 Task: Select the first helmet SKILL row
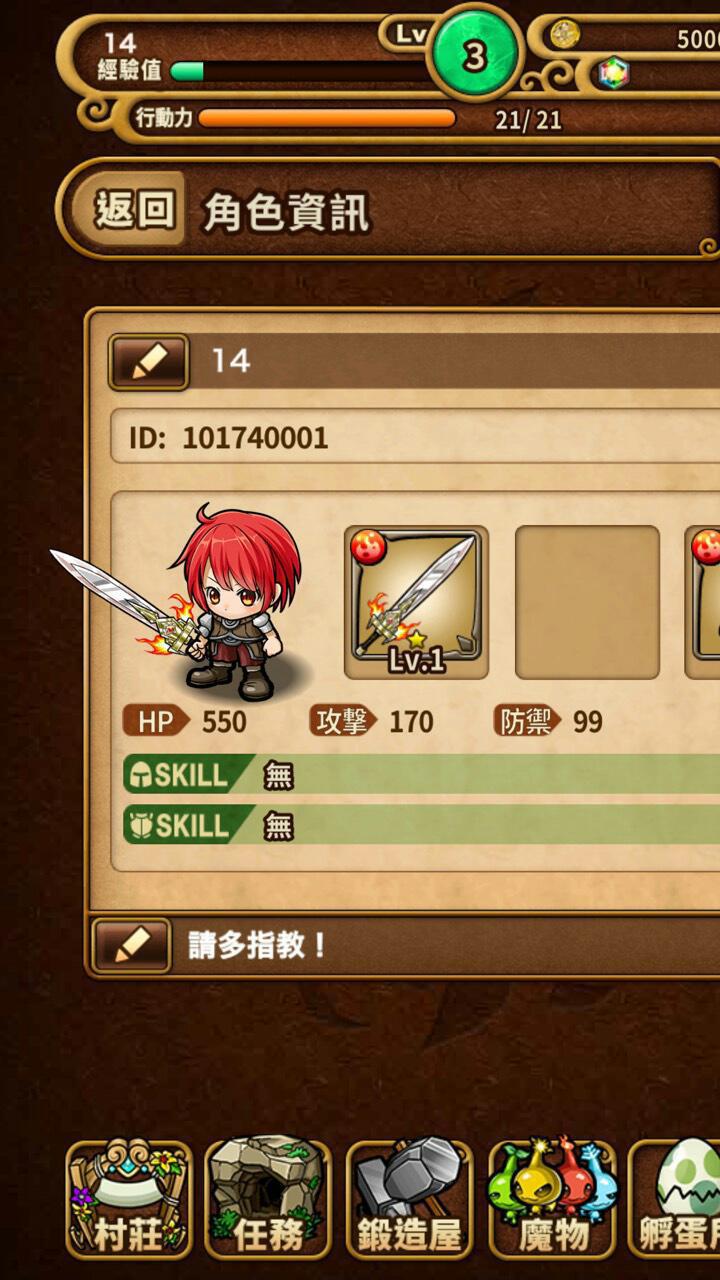coord(421,774)
